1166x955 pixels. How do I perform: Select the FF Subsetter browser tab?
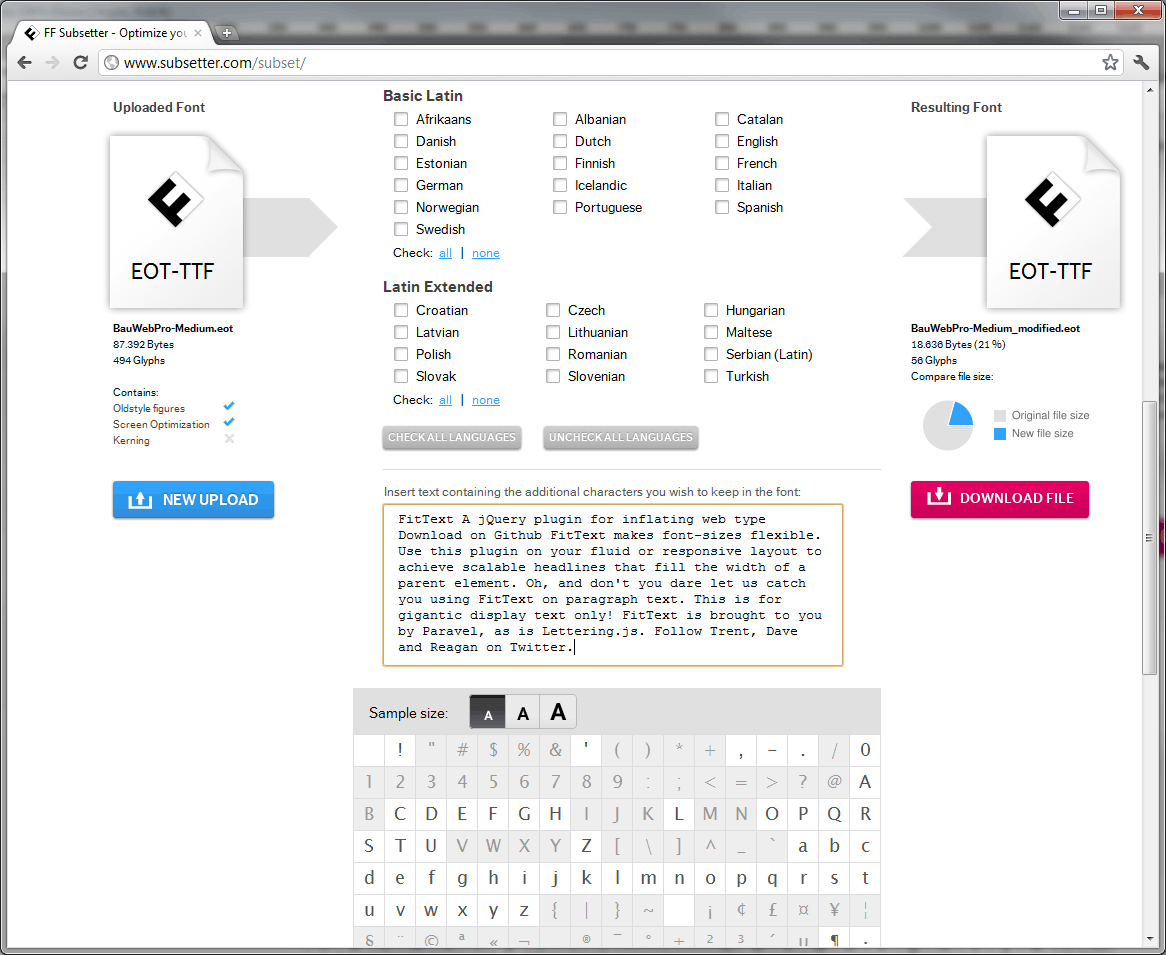114,33
